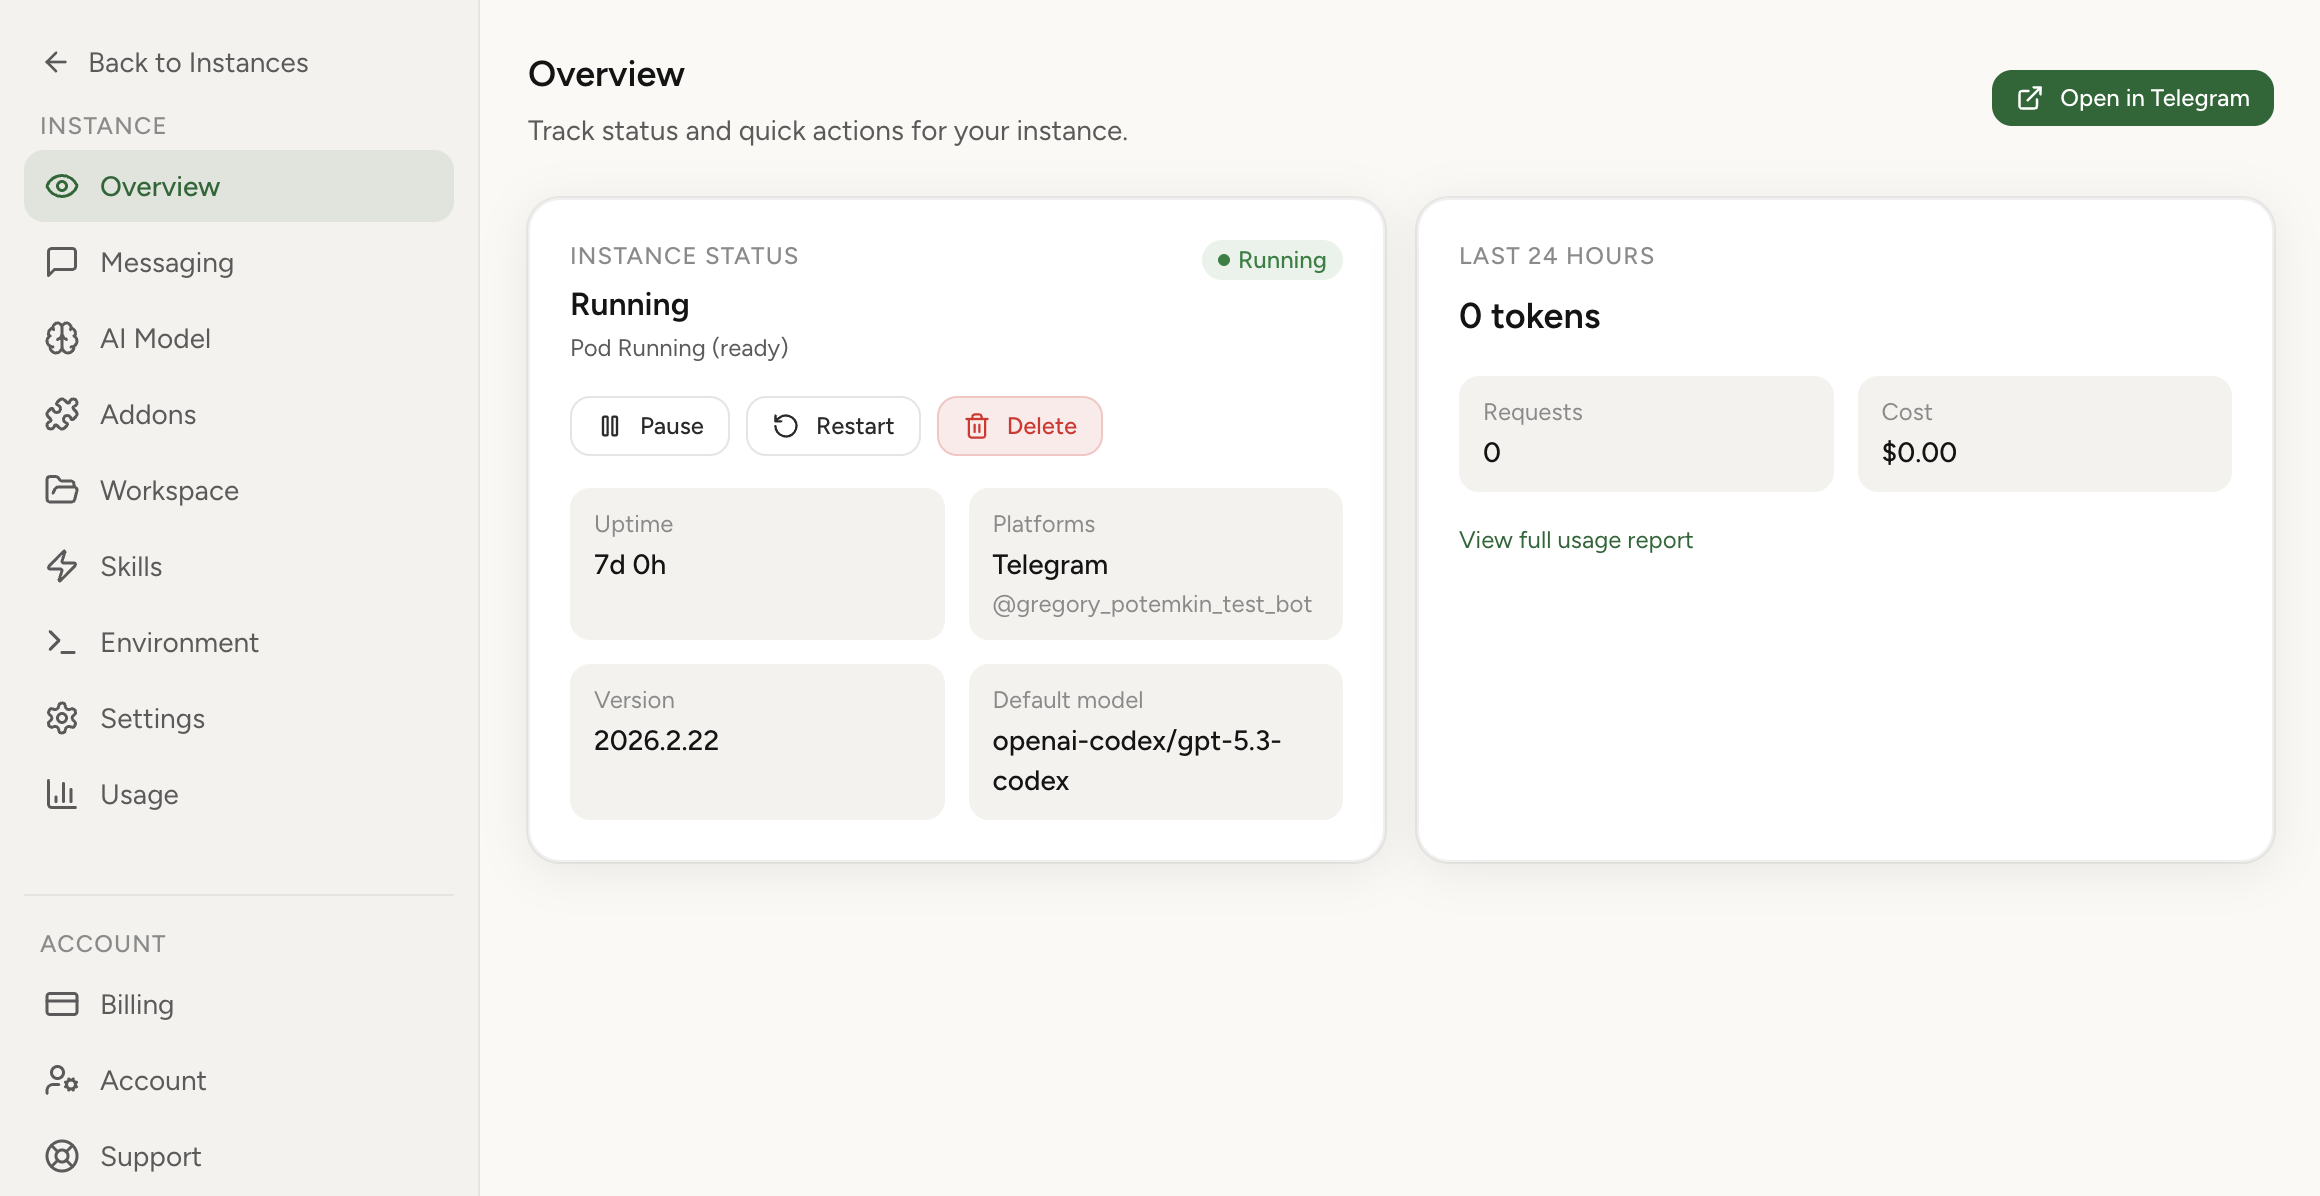Click the Skills lightning icon
The image size is (2320, 1196).
(62, 566)
